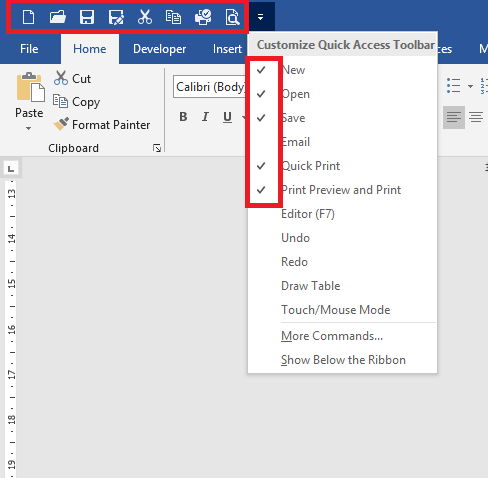
Task: Toggle Bold formatting
Action: click(183, 117)
